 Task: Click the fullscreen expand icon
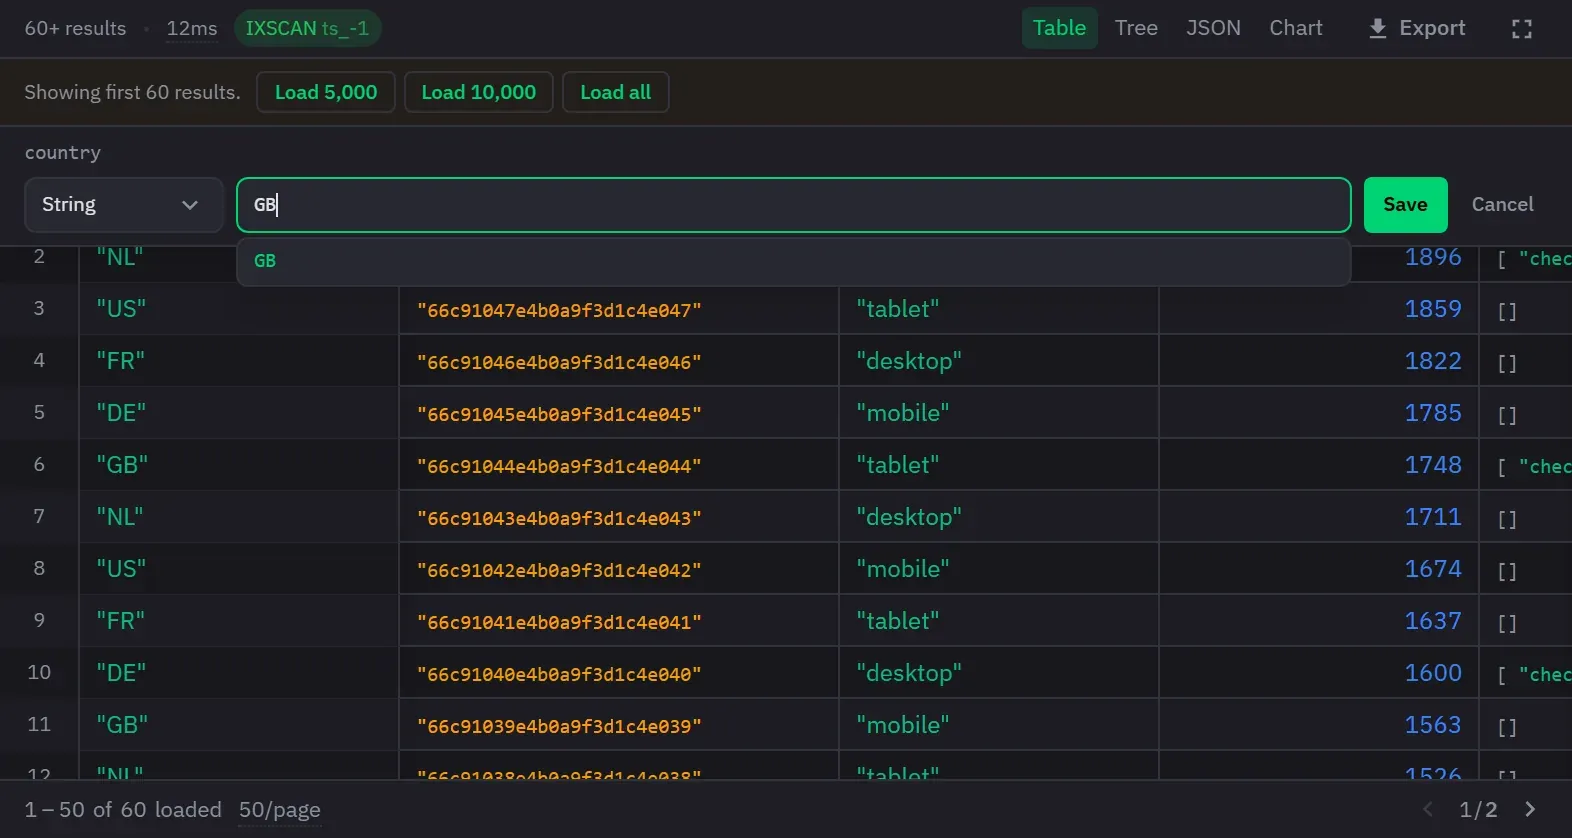(1521, 29)
